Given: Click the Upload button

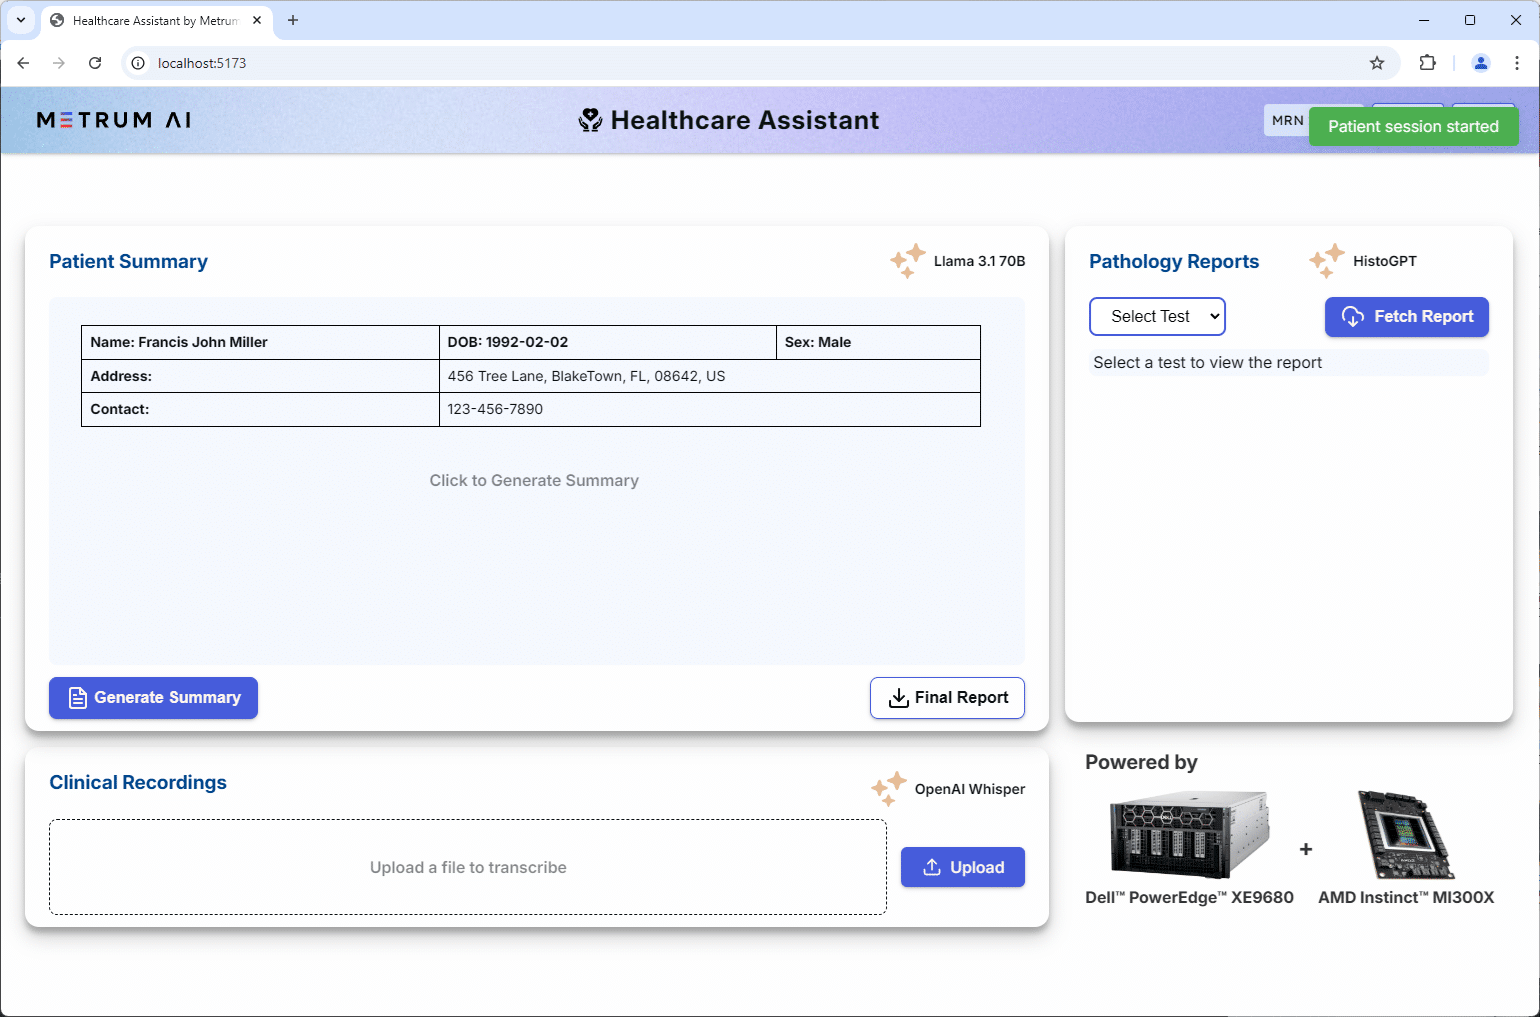Looking at the screenshot, I should click(963, 867).
